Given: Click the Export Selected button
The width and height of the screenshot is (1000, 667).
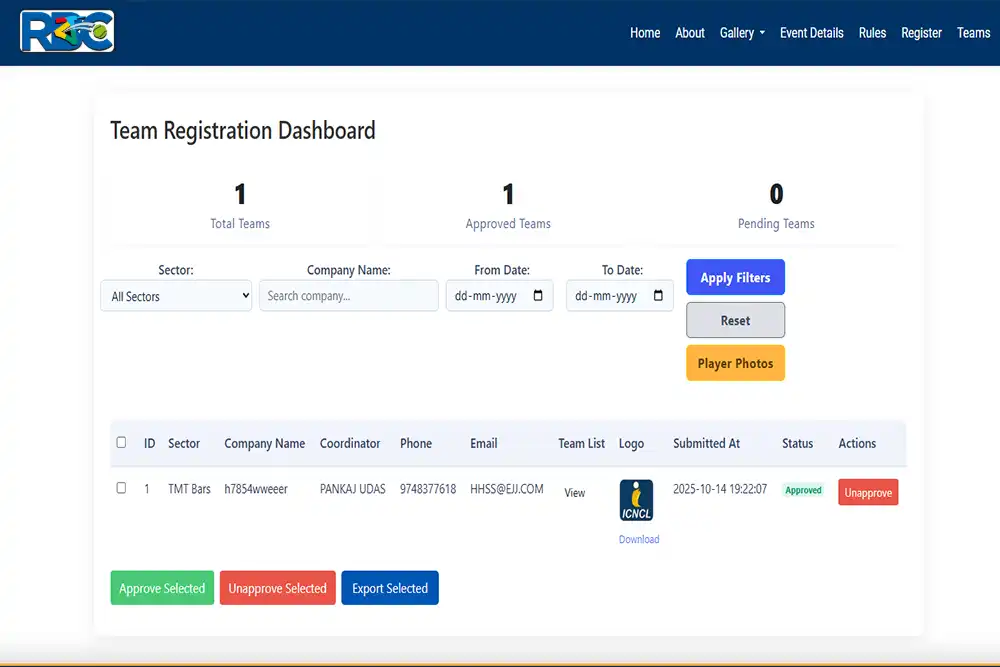Looking at the screenshot, I should pyautogui.click(x=390, y=588).
